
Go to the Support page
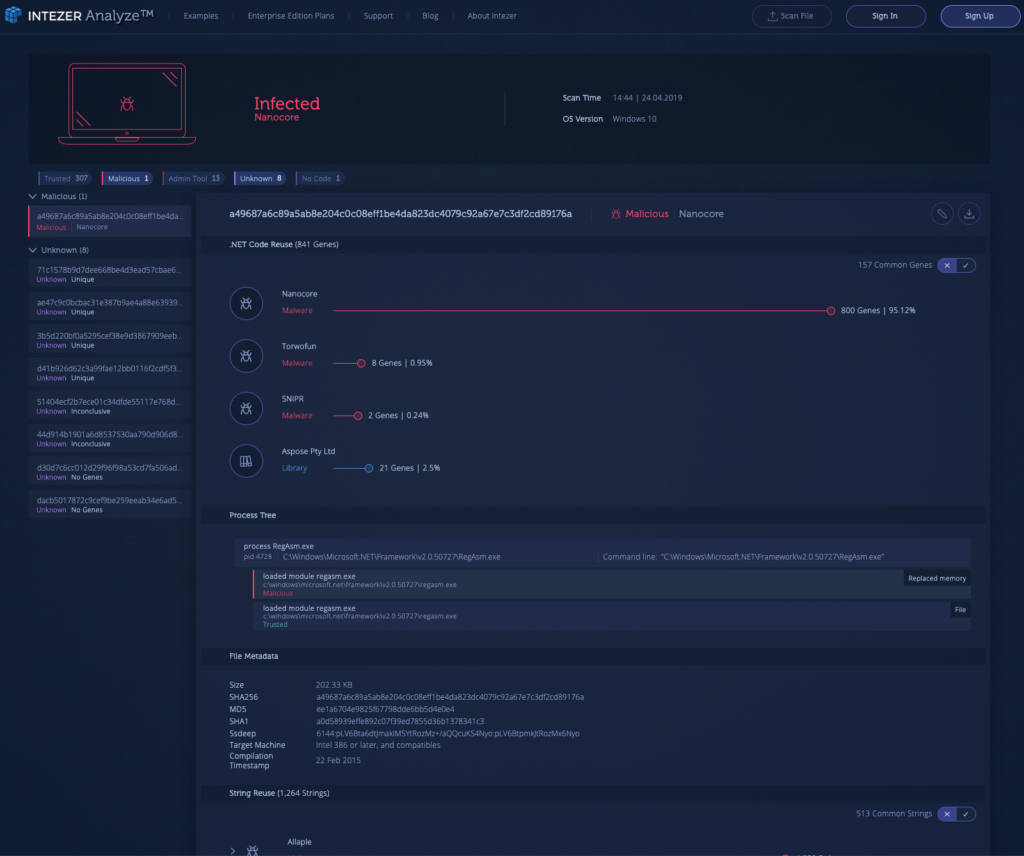pyautogui.click(x=378, y=15)
